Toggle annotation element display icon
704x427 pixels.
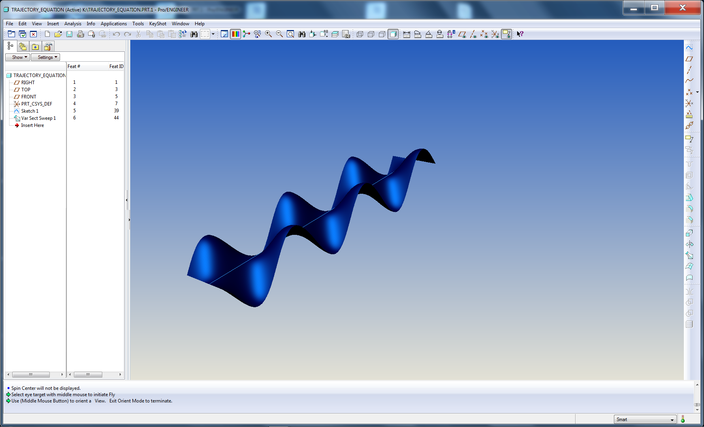(x=506, y=34)
